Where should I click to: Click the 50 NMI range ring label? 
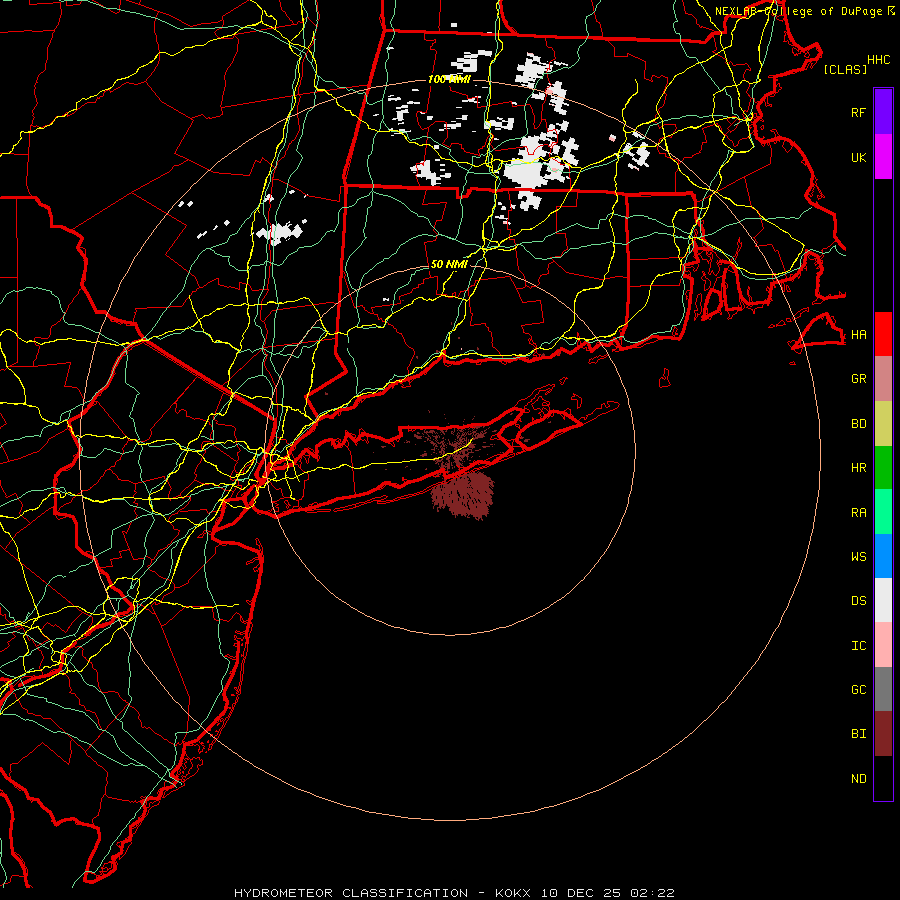tap(449, 264)
